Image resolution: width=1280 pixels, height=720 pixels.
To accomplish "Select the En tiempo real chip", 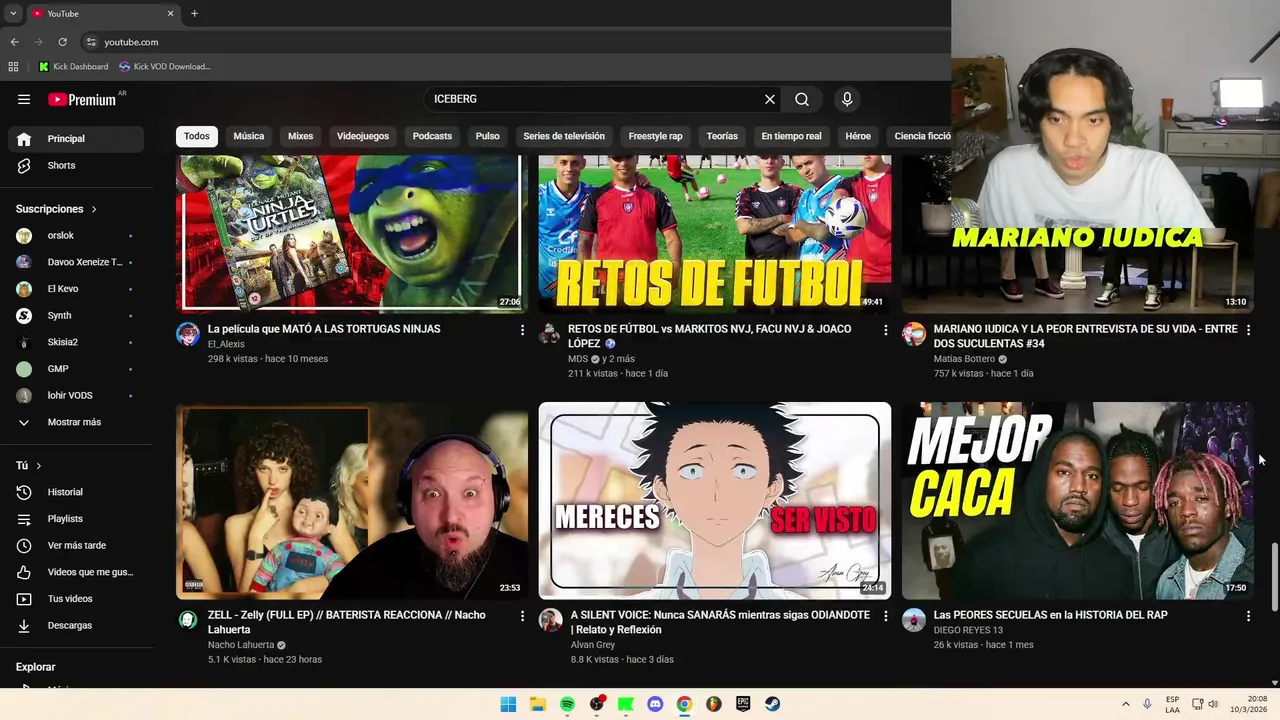I will 791,136.
